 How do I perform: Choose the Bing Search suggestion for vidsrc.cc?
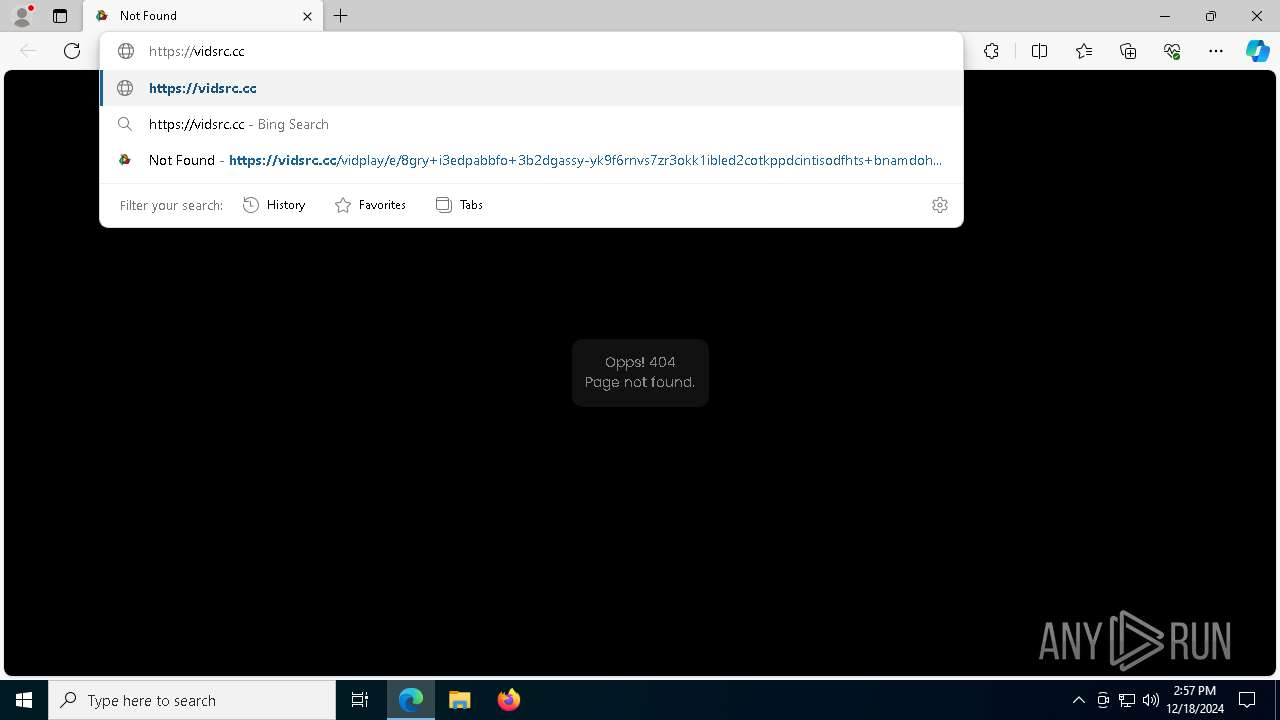(x=531, y=124)
